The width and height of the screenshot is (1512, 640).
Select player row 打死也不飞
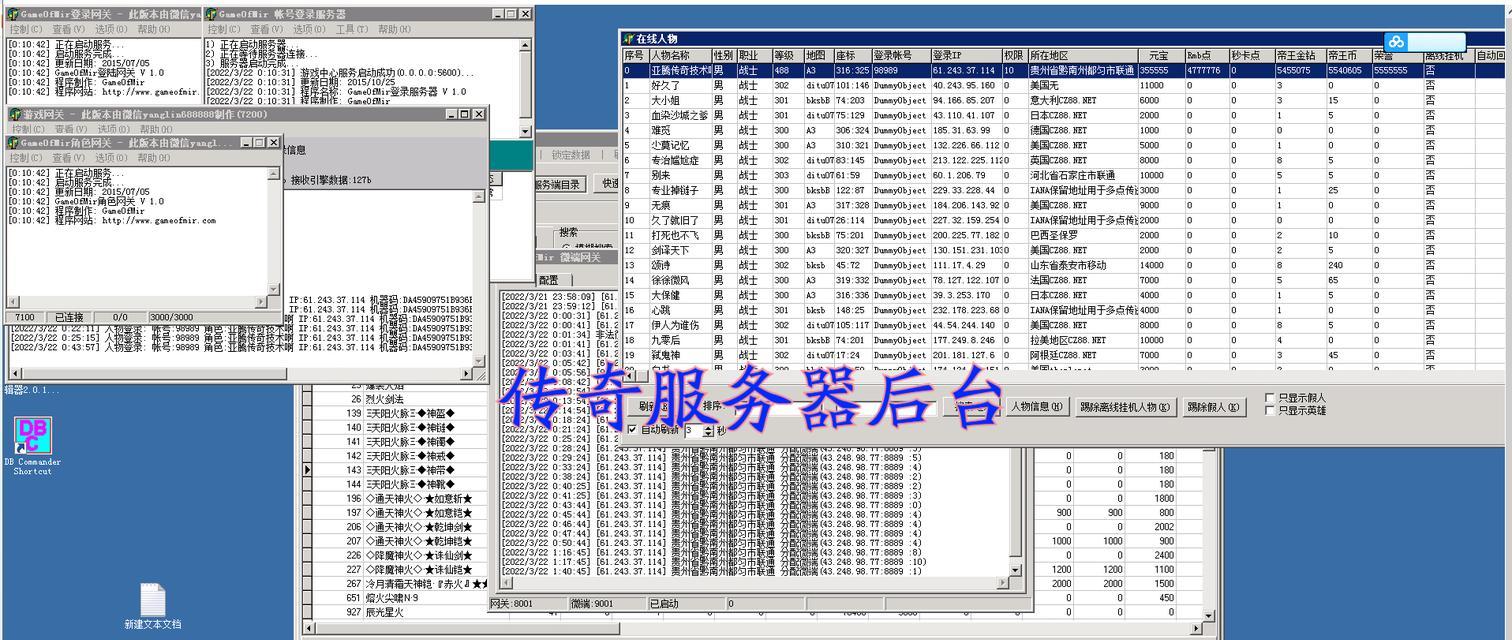(1063, 236)
